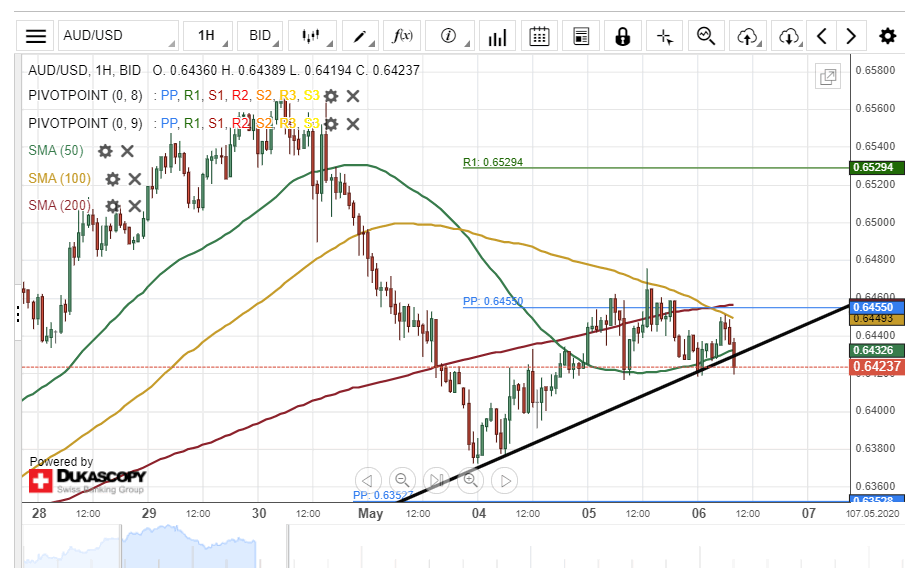Click the toolbar right arrow
Image resolution: width=913 pixels, height=572 pixels.
click(851, 36)
